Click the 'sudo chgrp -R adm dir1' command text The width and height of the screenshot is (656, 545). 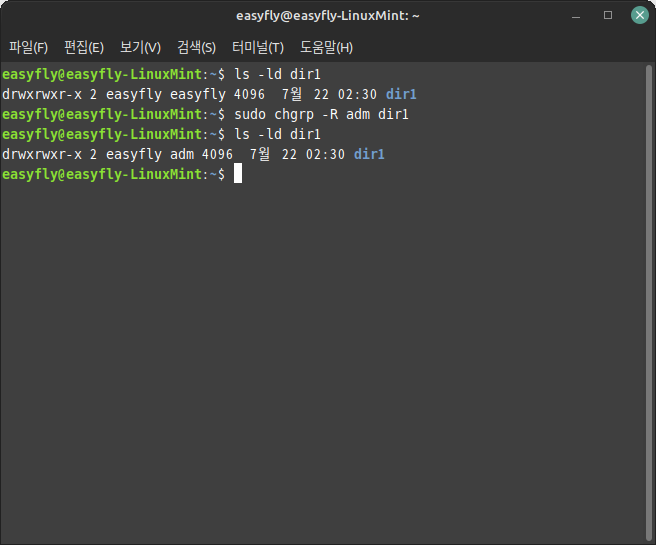point(321,114)
